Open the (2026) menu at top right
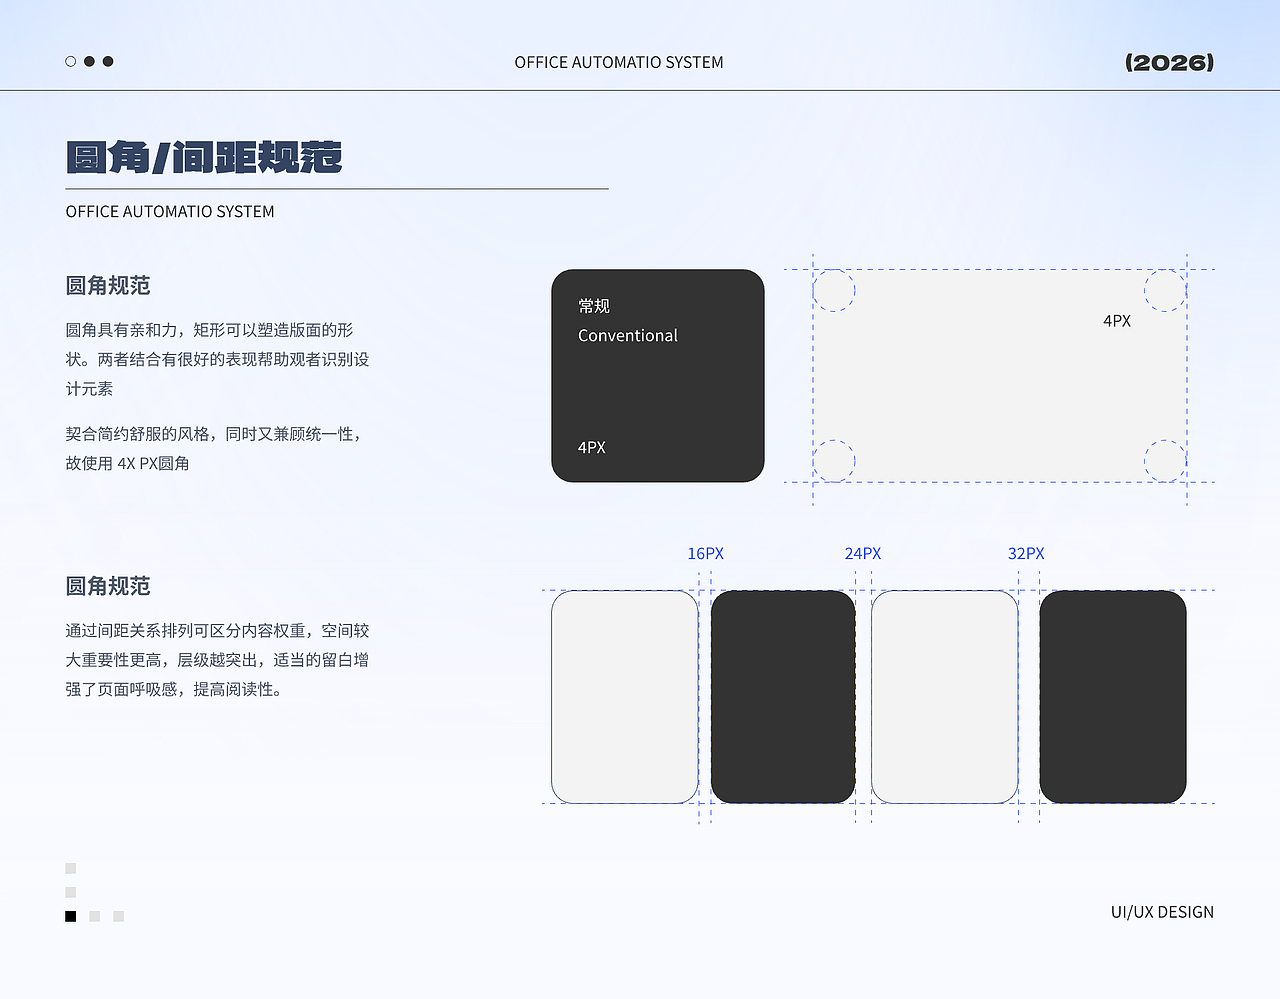The height and width of the screenshot is (999, 1280). point(1170,61)
